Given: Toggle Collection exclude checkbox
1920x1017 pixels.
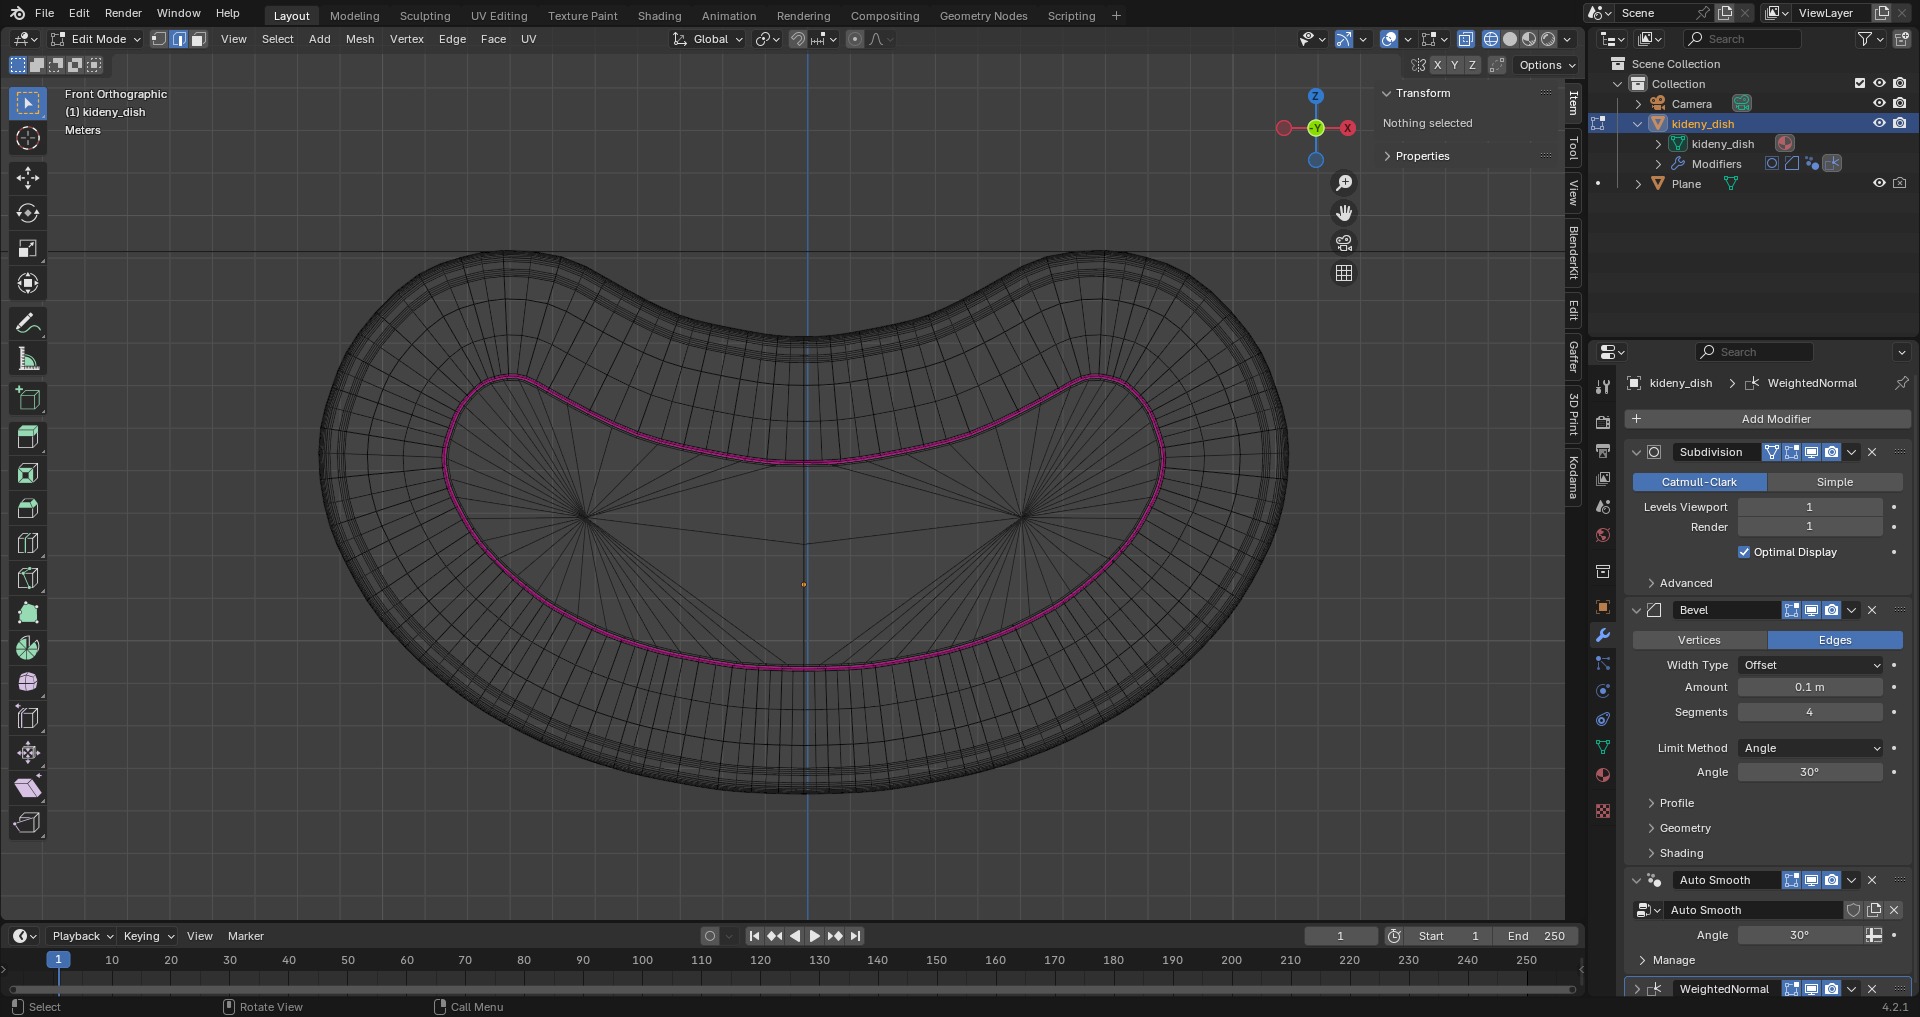Looking at the screenshot, I should 1860,84.
